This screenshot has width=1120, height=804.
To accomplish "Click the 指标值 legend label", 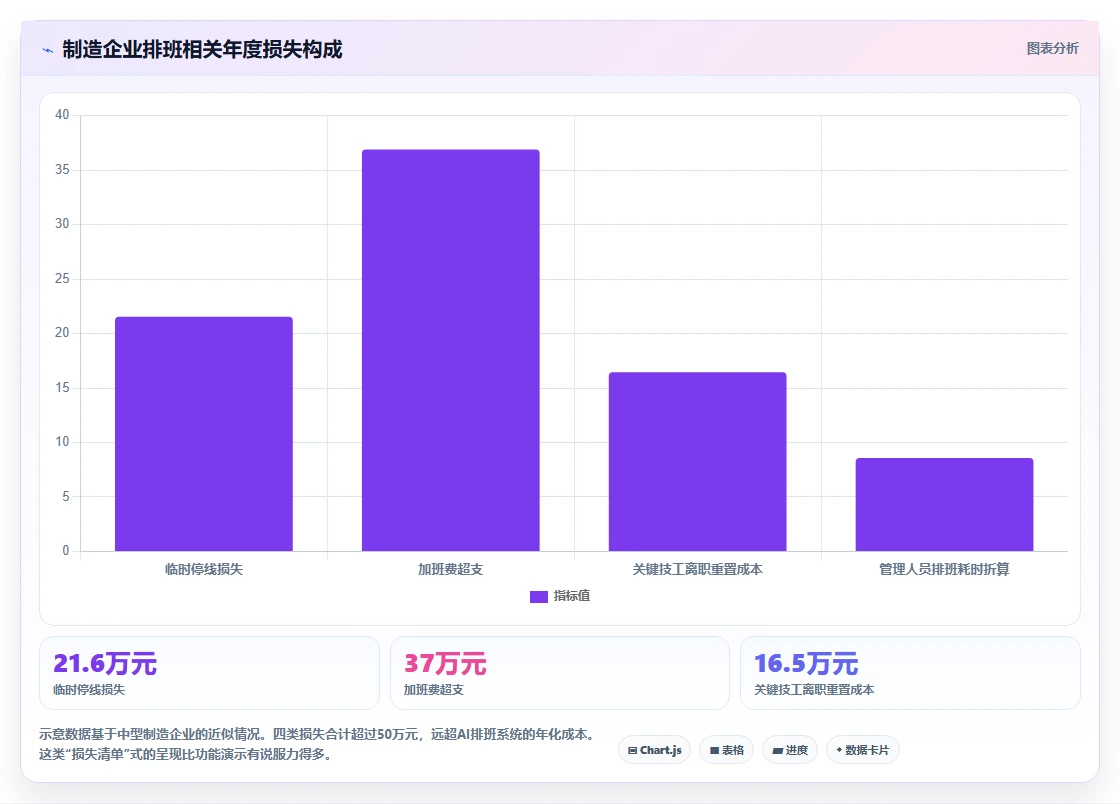I will (571, 596).
